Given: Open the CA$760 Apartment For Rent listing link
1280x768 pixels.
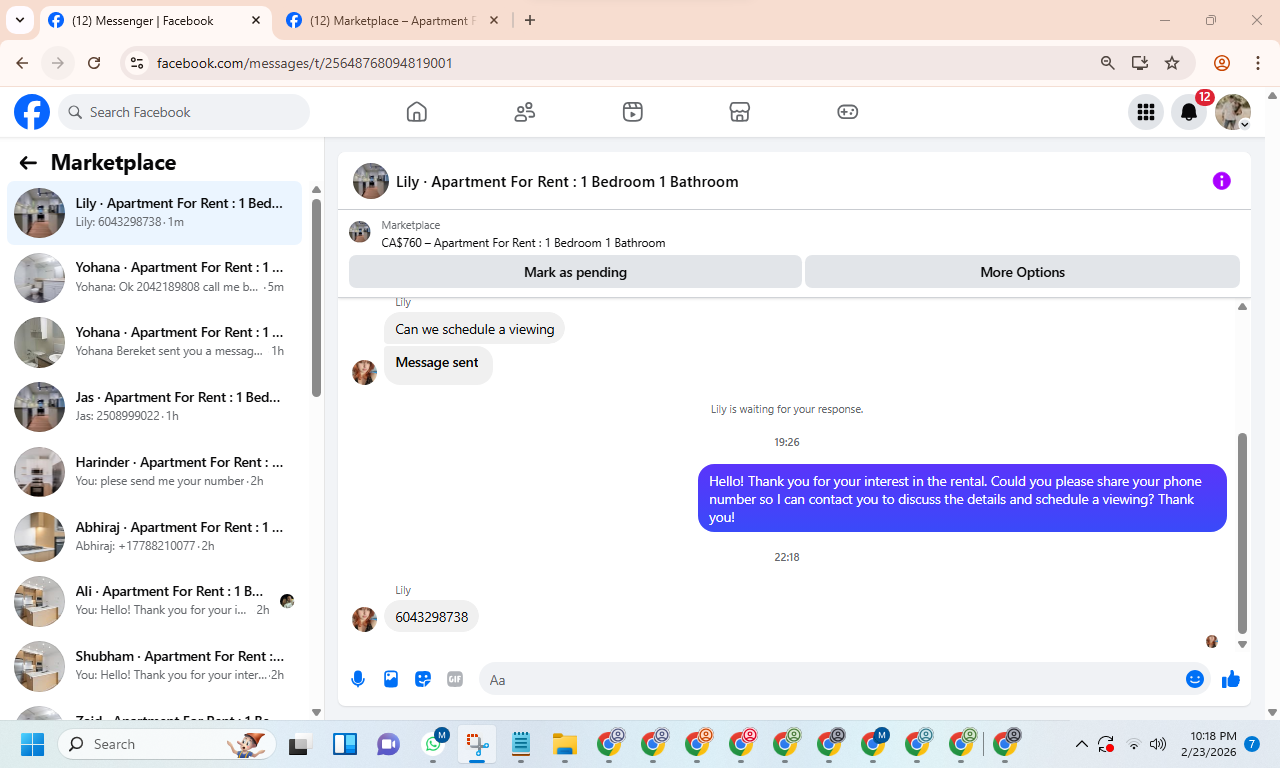Looking at the screenshot, I should [523, 243].
